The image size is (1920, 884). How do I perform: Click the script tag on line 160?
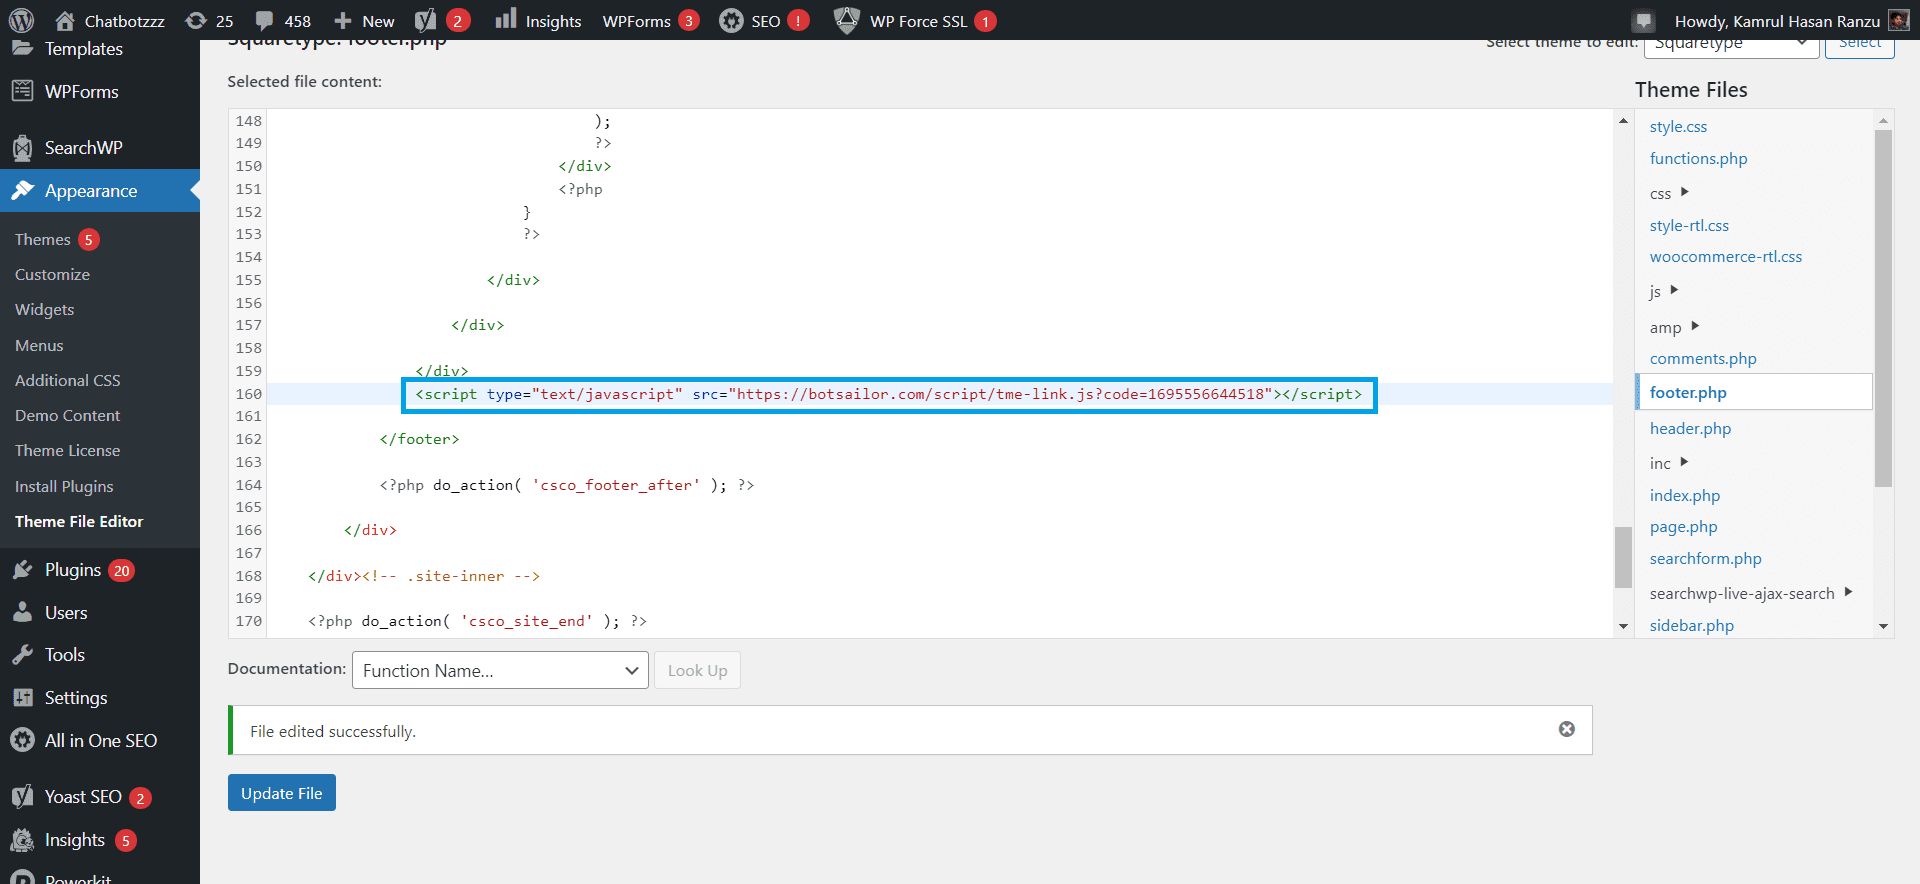(888, 394)
